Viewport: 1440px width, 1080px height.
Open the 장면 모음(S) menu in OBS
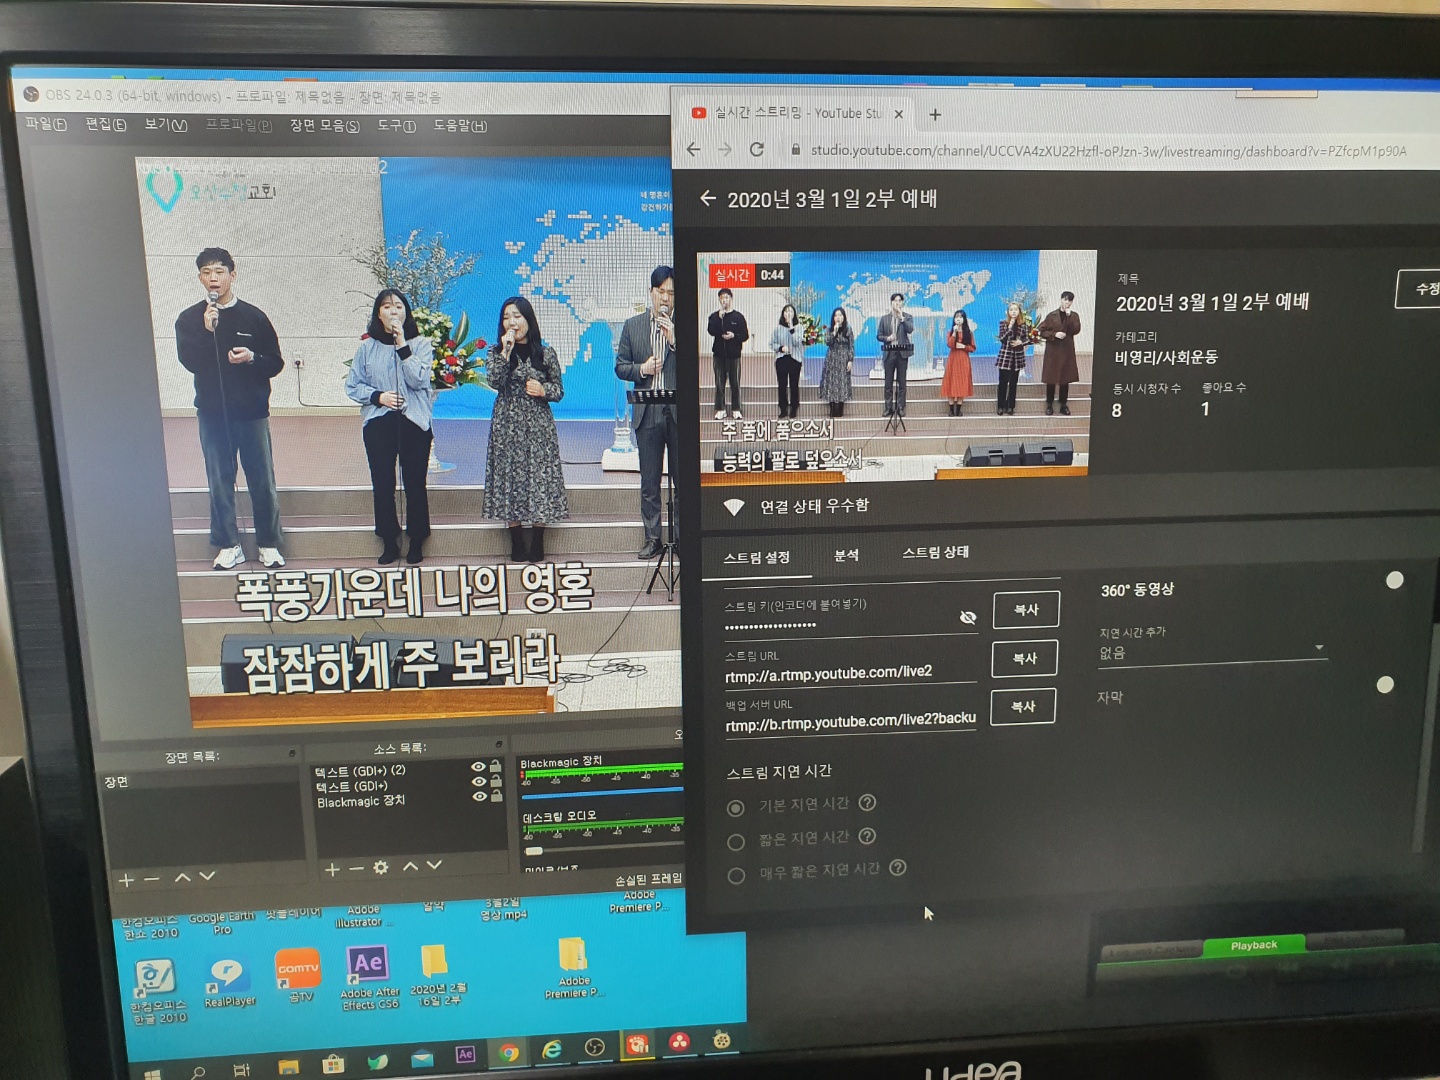point(325,125)
